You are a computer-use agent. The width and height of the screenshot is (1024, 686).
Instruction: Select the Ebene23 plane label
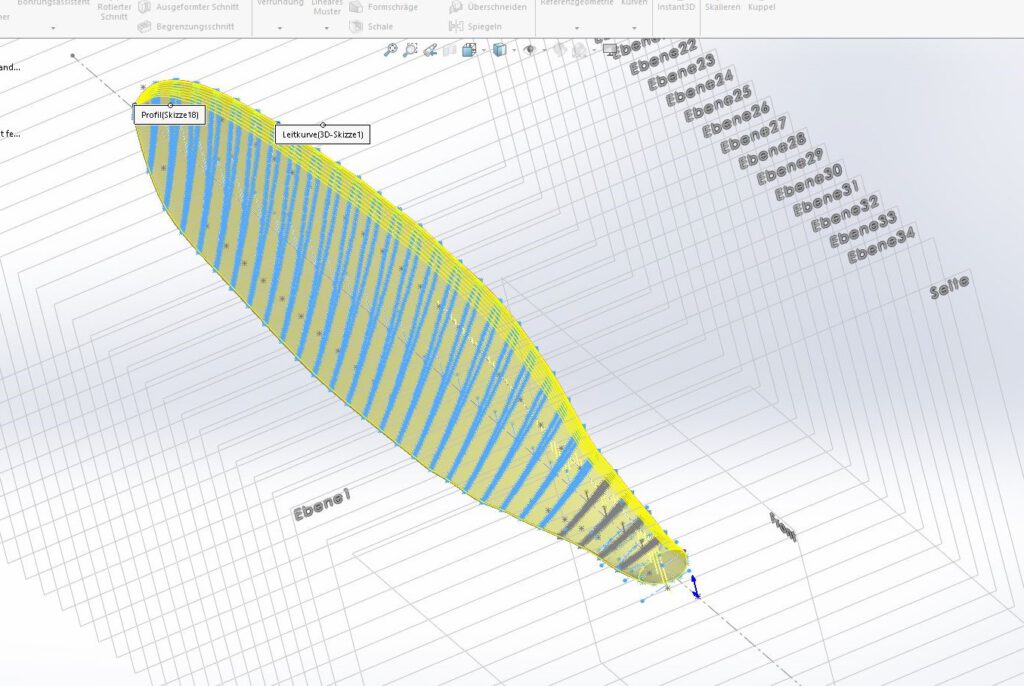tap(681, 73)
